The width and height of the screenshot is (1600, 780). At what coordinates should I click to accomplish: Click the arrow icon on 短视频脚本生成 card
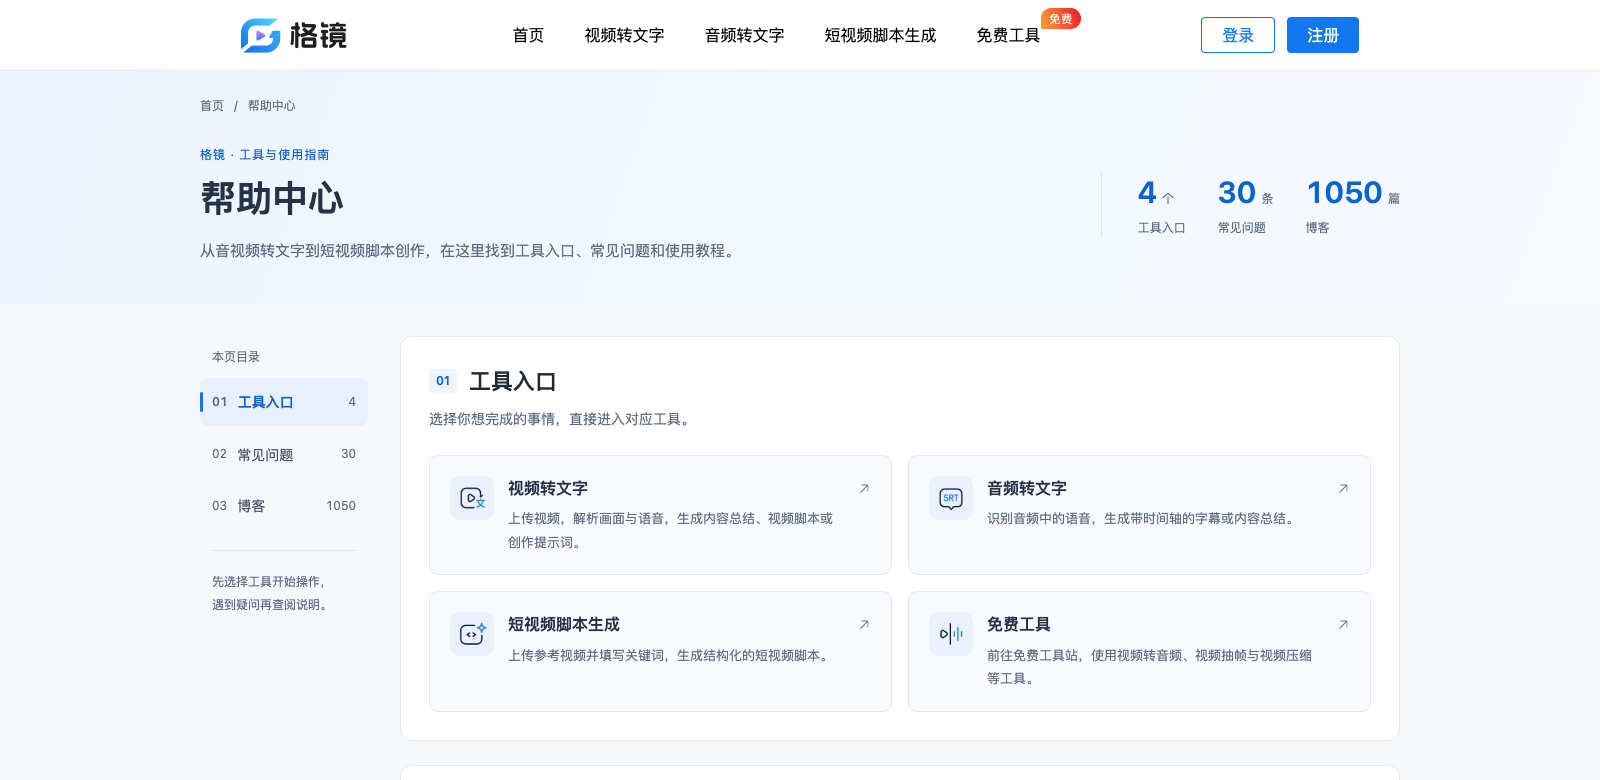[864, 625]
